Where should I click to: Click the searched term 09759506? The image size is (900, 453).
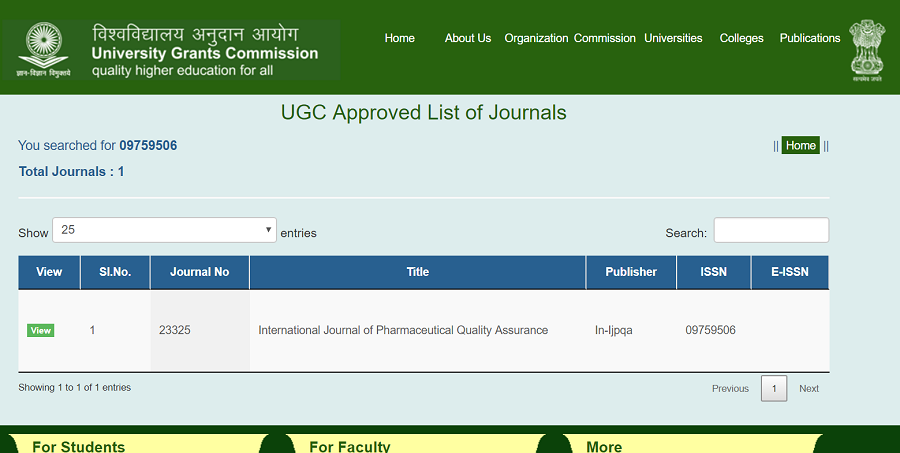(148, 146)
